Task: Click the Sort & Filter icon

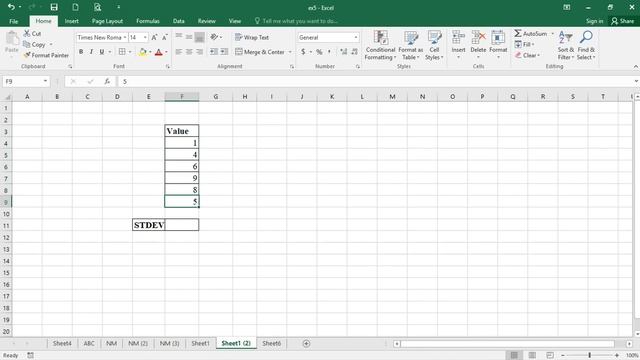Action: click(x=566, y=38)
